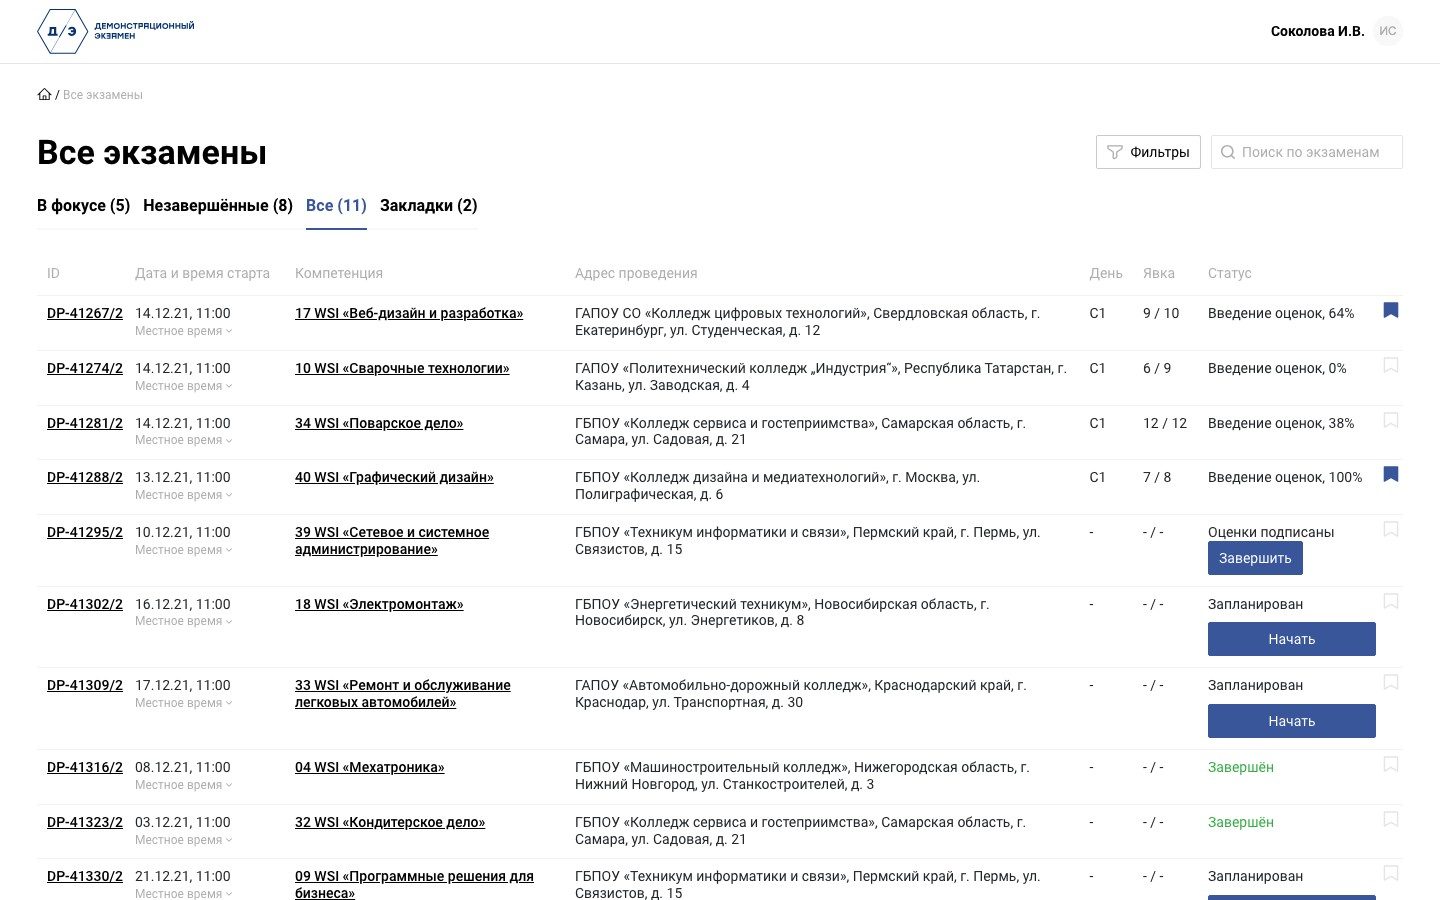1440x900 pixels.
Task: Switch to the Незавершённые (8) tab
Action: [218, 206]
